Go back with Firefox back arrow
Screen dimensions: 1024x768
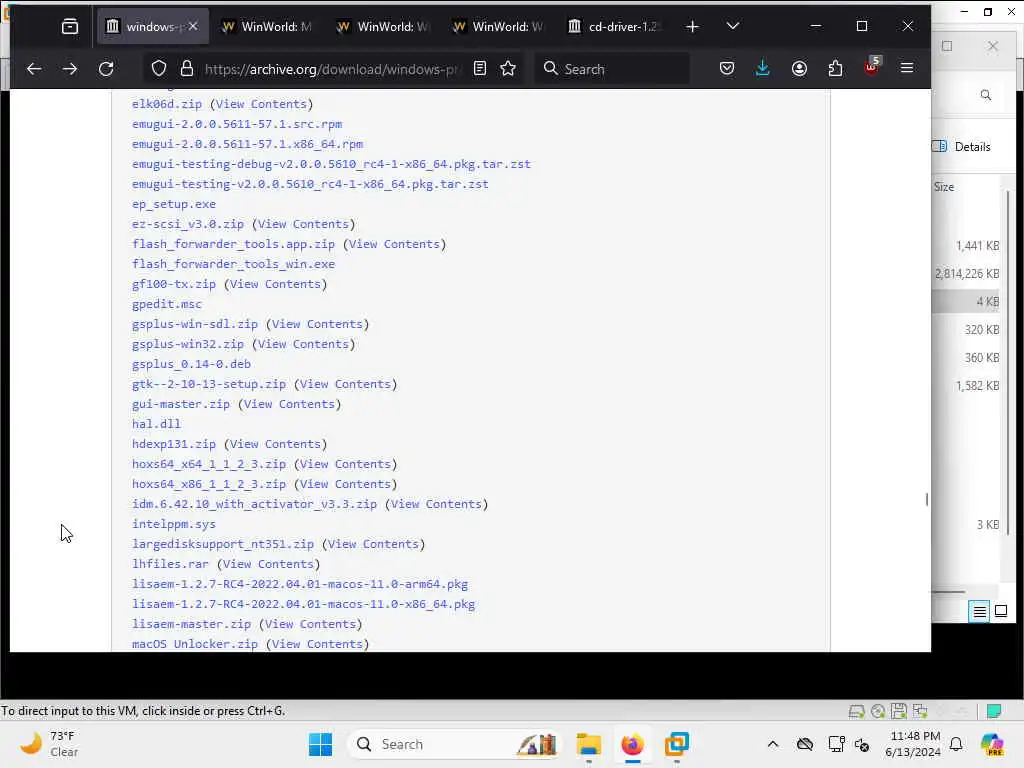pos(34,69)
